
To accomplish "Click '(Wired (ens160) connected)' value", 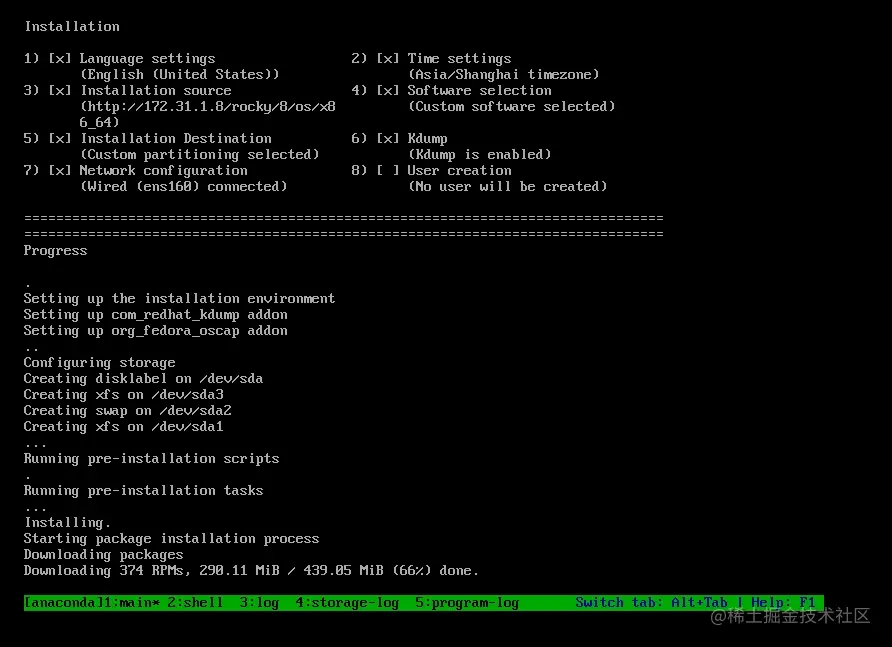I will [183, 186].
